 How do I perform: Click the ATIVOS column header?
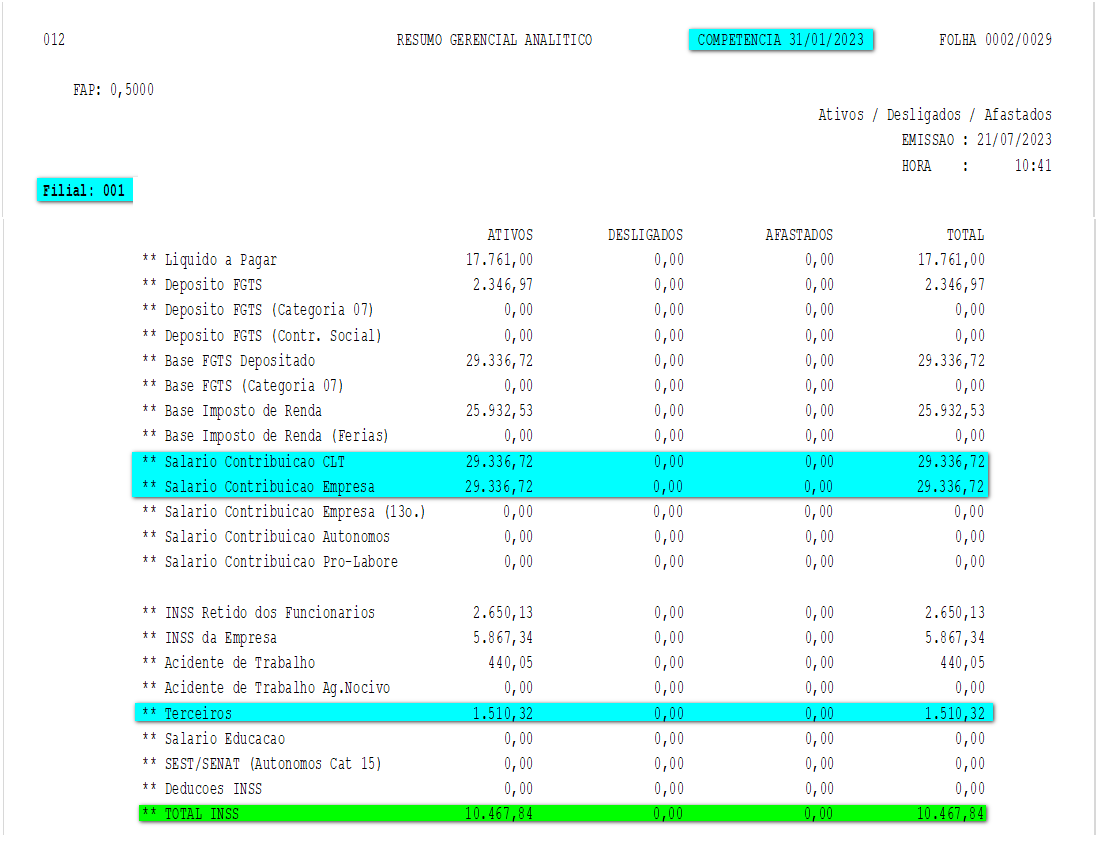(x=510, y=235)
